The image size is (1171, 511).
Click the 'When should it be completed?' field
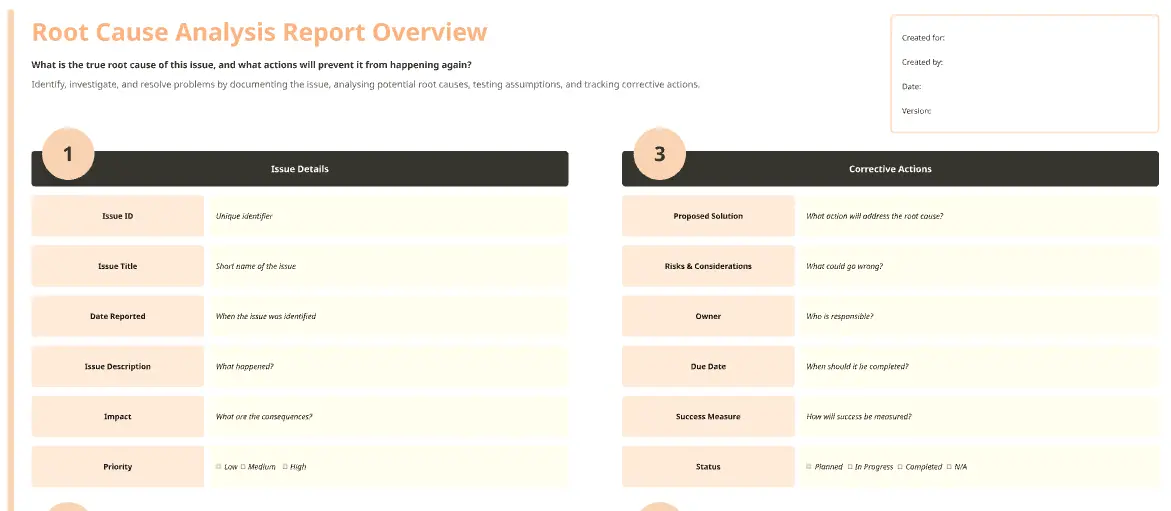pos(979,366)
